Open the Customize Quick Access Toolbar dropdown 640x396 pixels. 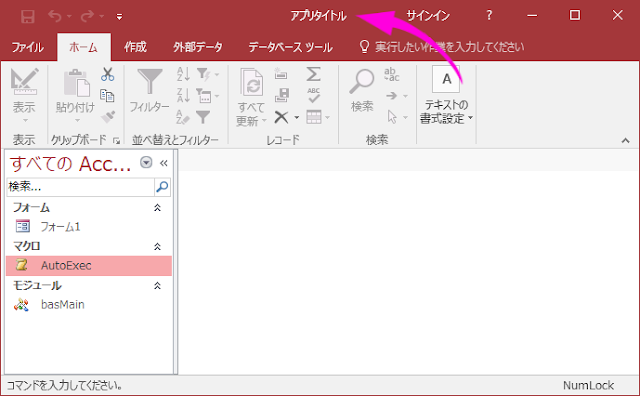(119, 17)
